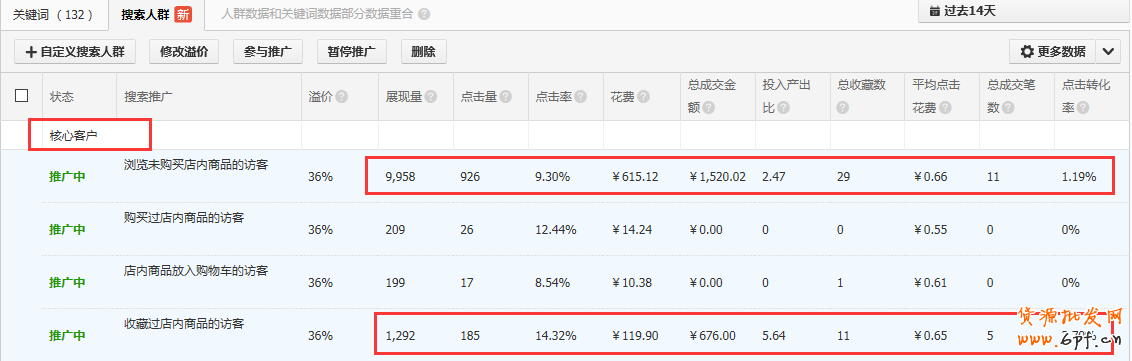This screenshot has height=361, width=1132.
Task: Click help icon under 总收藏数 header
Action: (x=843, y=108)
